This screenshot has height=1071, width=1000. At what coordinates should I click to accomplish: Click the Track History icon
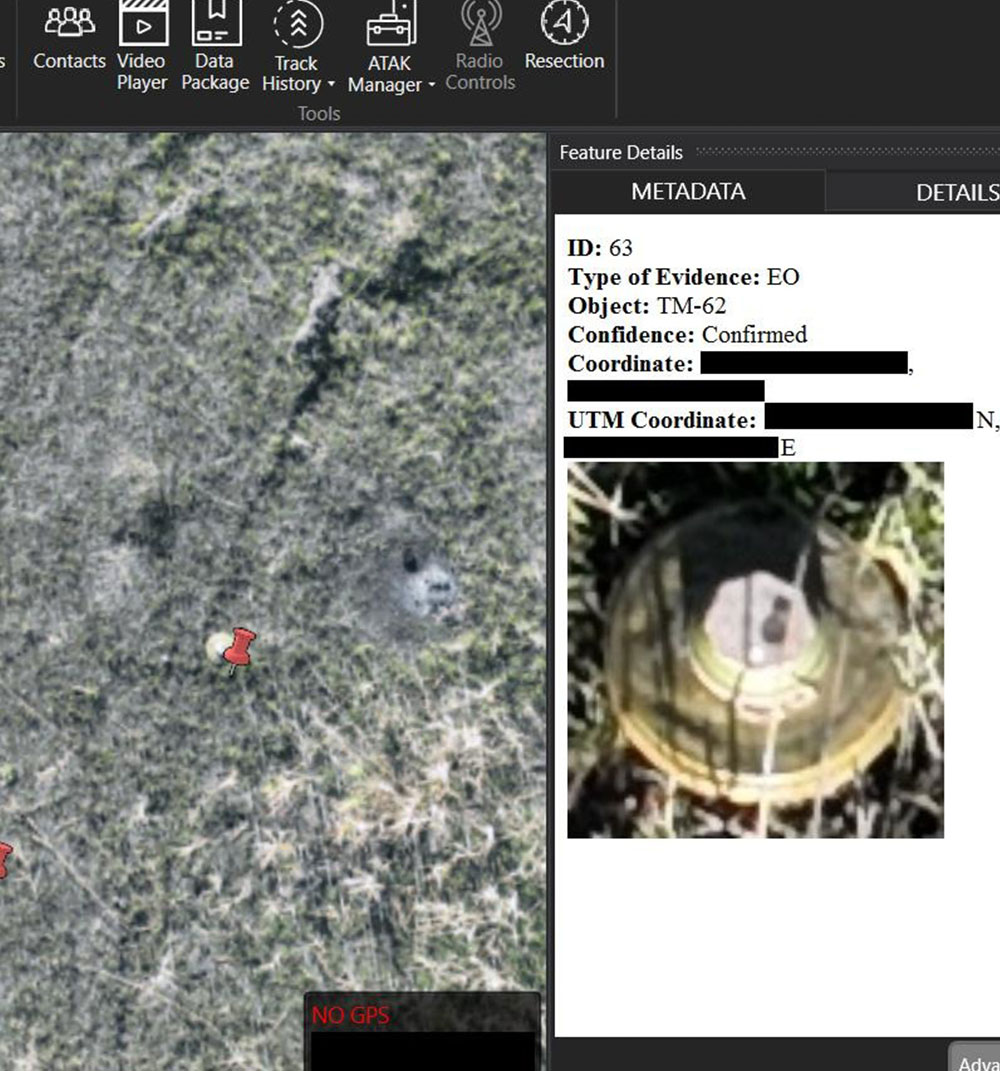coord(297,25)
